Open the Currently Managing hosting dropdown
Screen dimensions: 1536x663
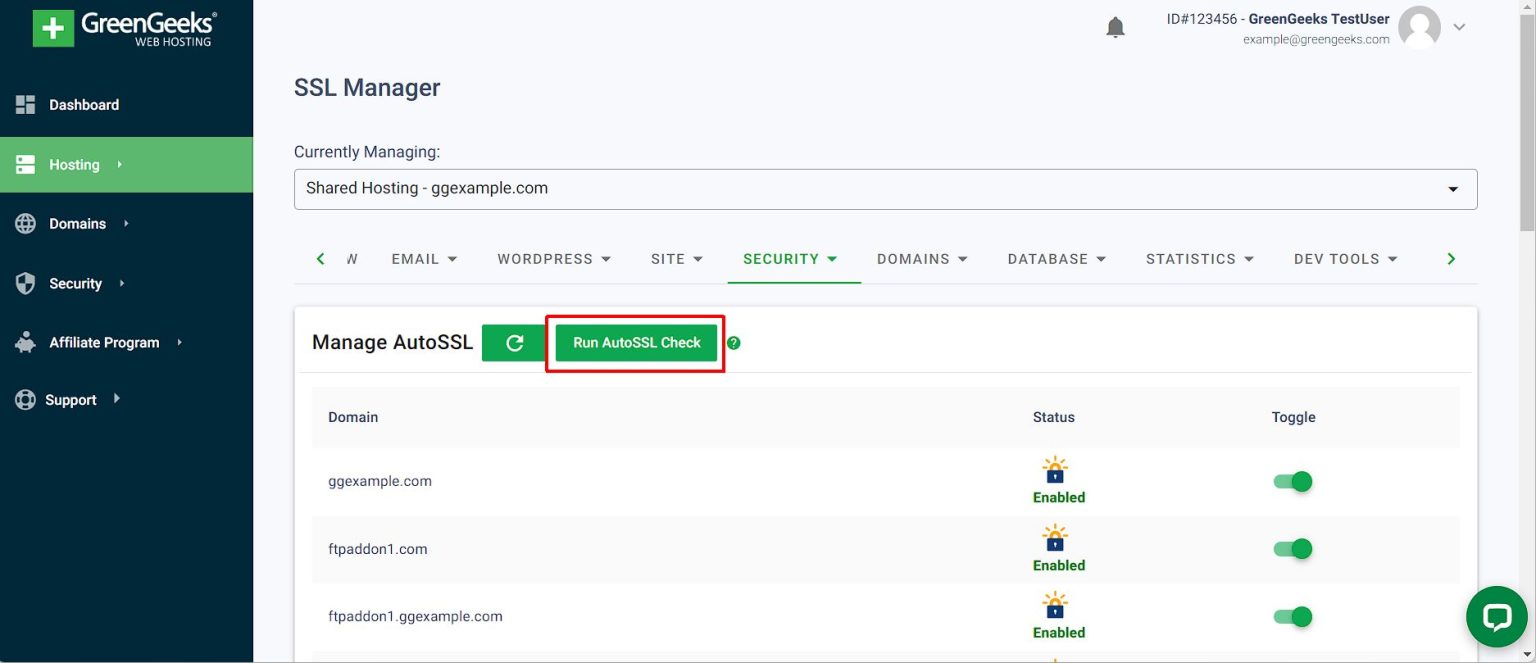pyautogui.click(x=1453, y=188)
